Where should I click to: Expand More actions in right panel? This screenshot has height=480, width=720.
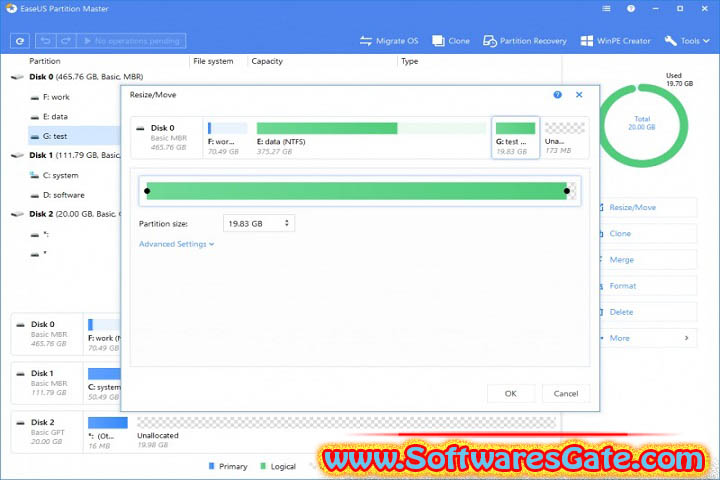click(648, 339)
